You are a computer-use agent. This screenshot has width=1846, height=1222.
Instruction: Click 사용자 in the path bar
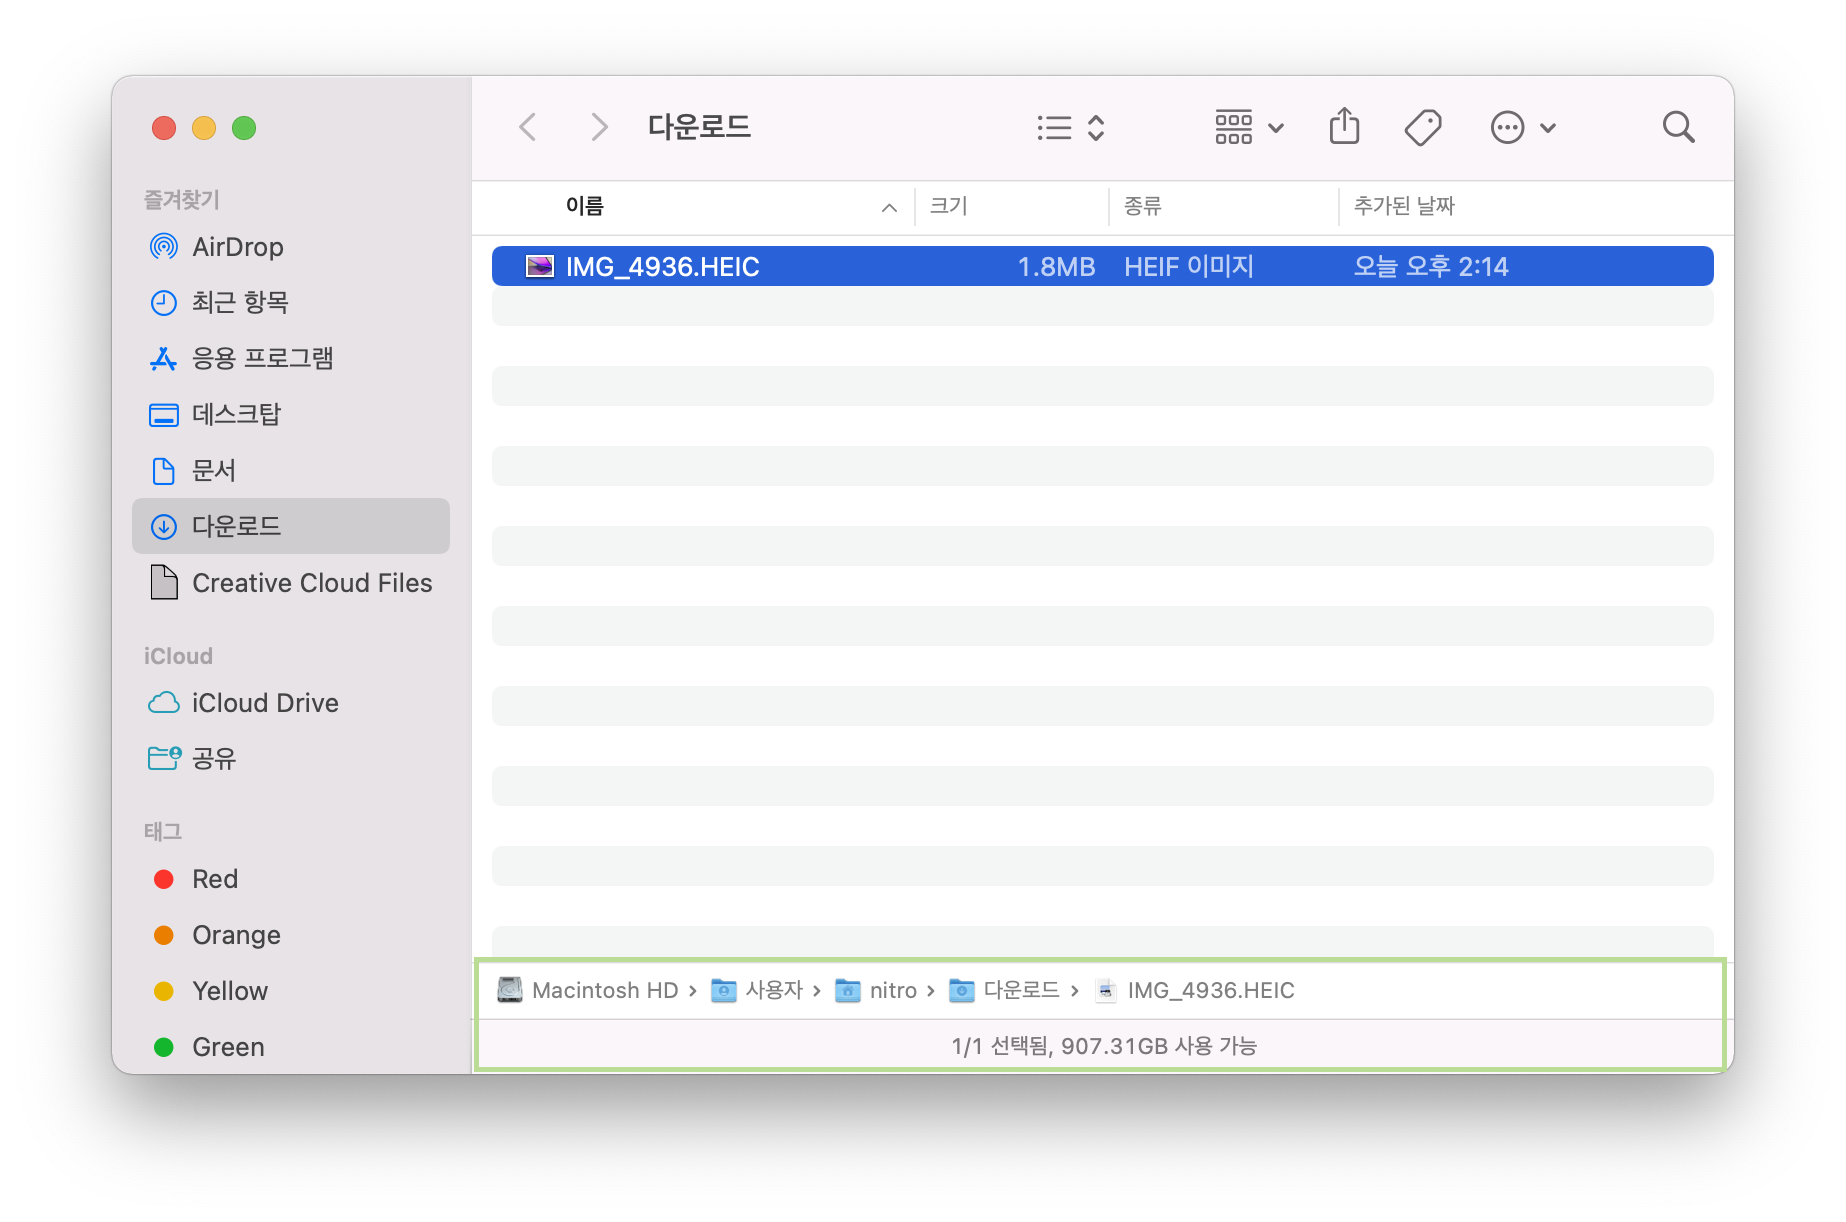757,990
